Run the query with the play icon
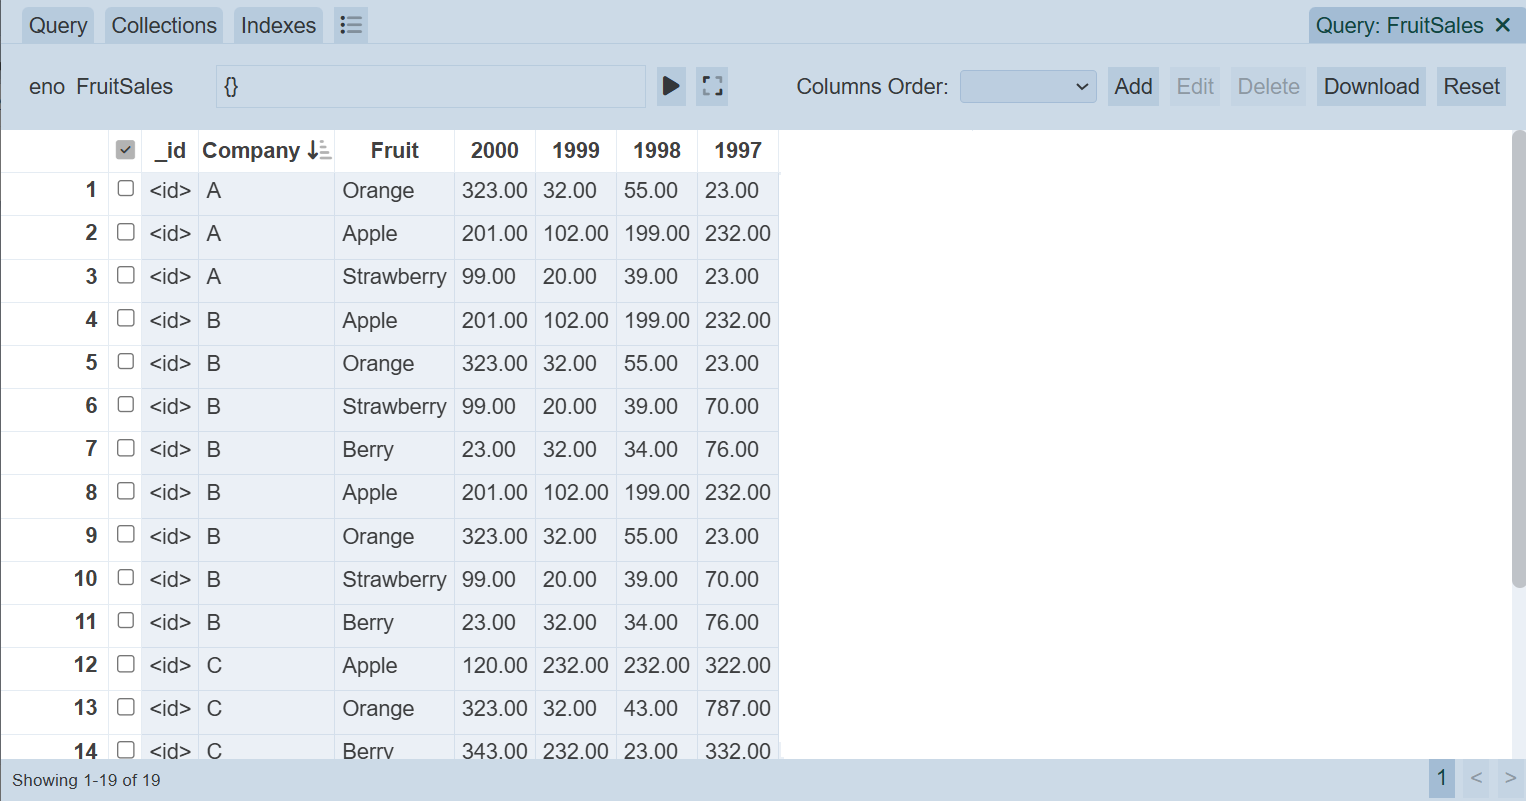Screen dimensions: 1526x801 pos(671,87)
